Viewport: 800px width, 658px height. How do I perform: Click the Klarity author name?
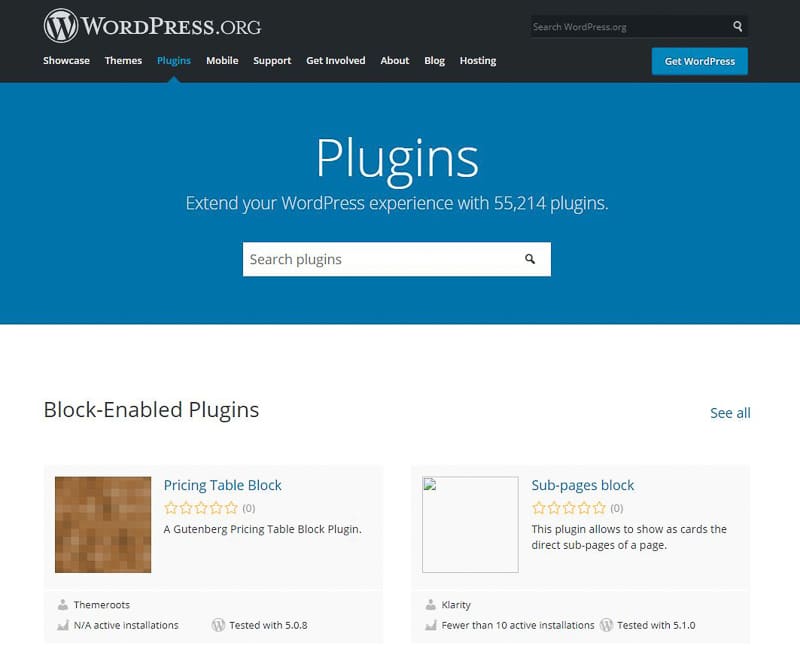pyautogui.click(x=456, y=605)
